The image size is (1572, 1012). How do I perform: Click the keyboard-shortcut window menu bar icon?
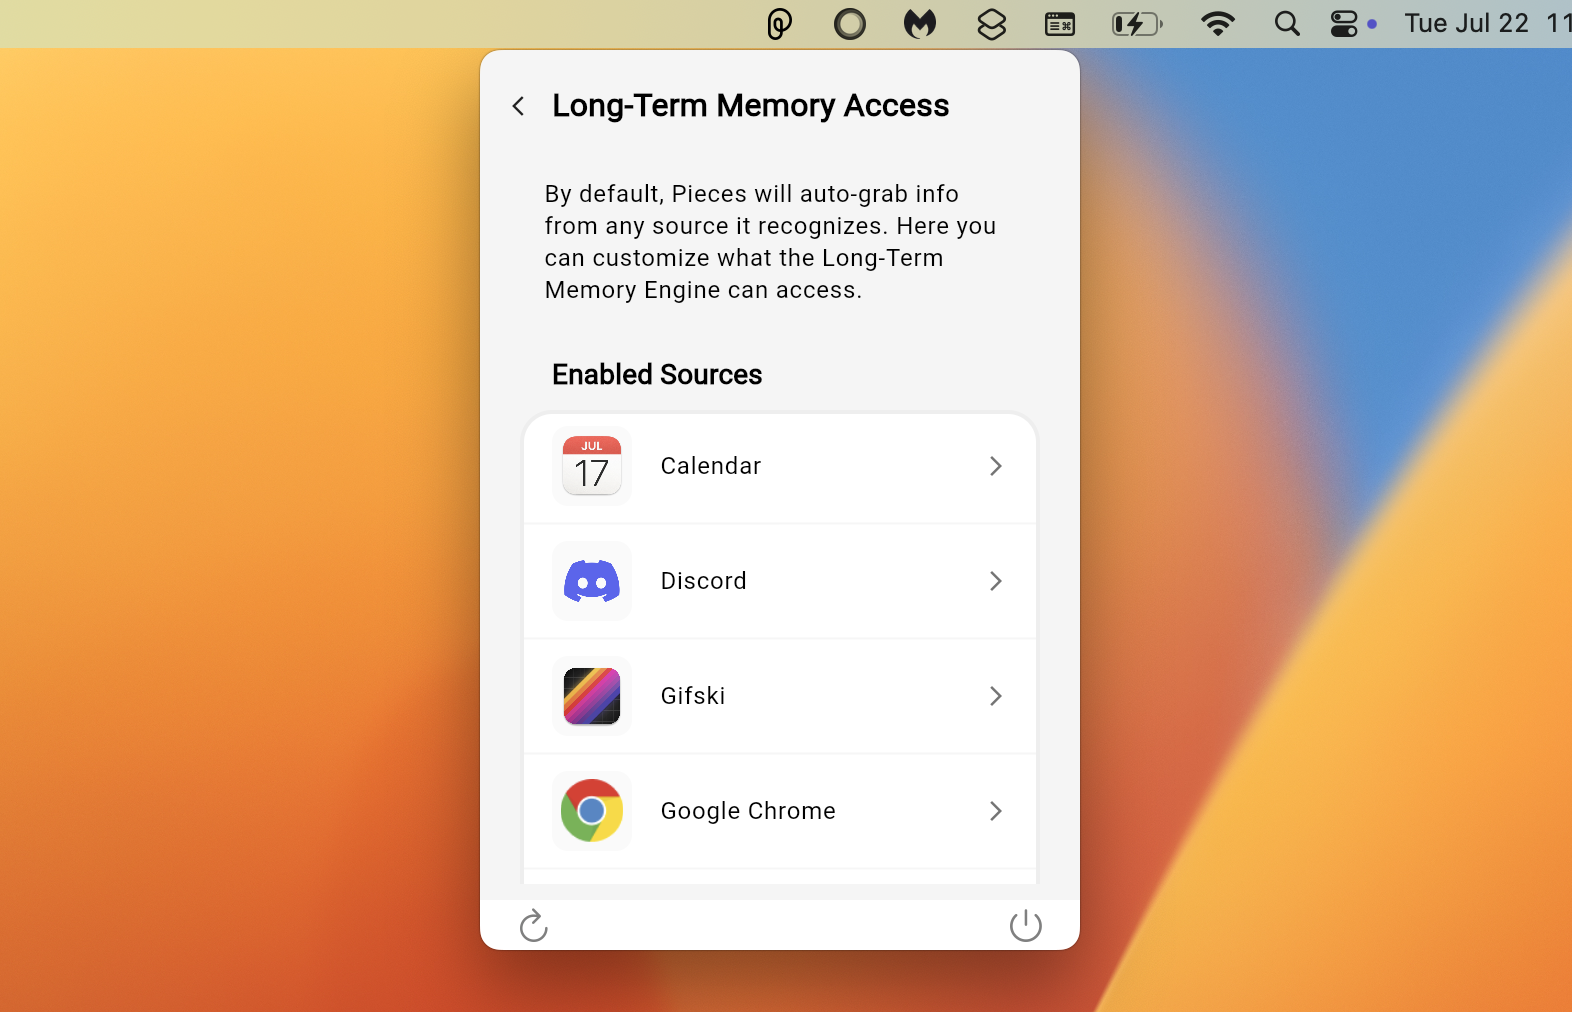(x=1060, y=24)
